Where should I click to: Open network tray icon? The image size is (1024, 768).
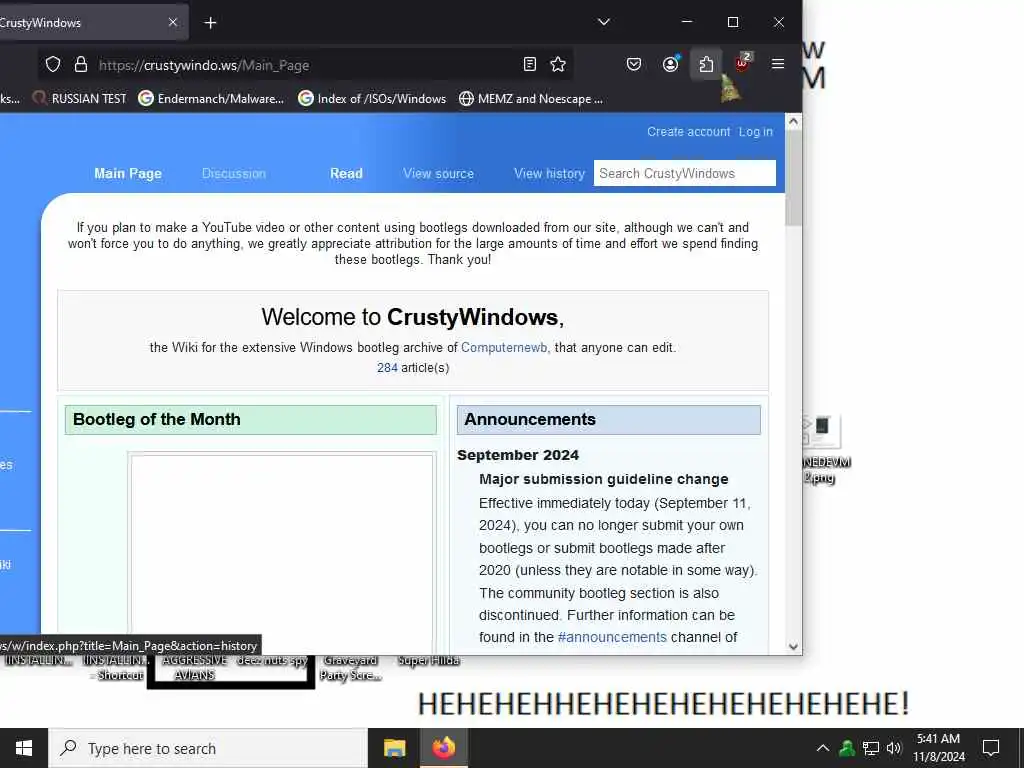pos(871,748)
